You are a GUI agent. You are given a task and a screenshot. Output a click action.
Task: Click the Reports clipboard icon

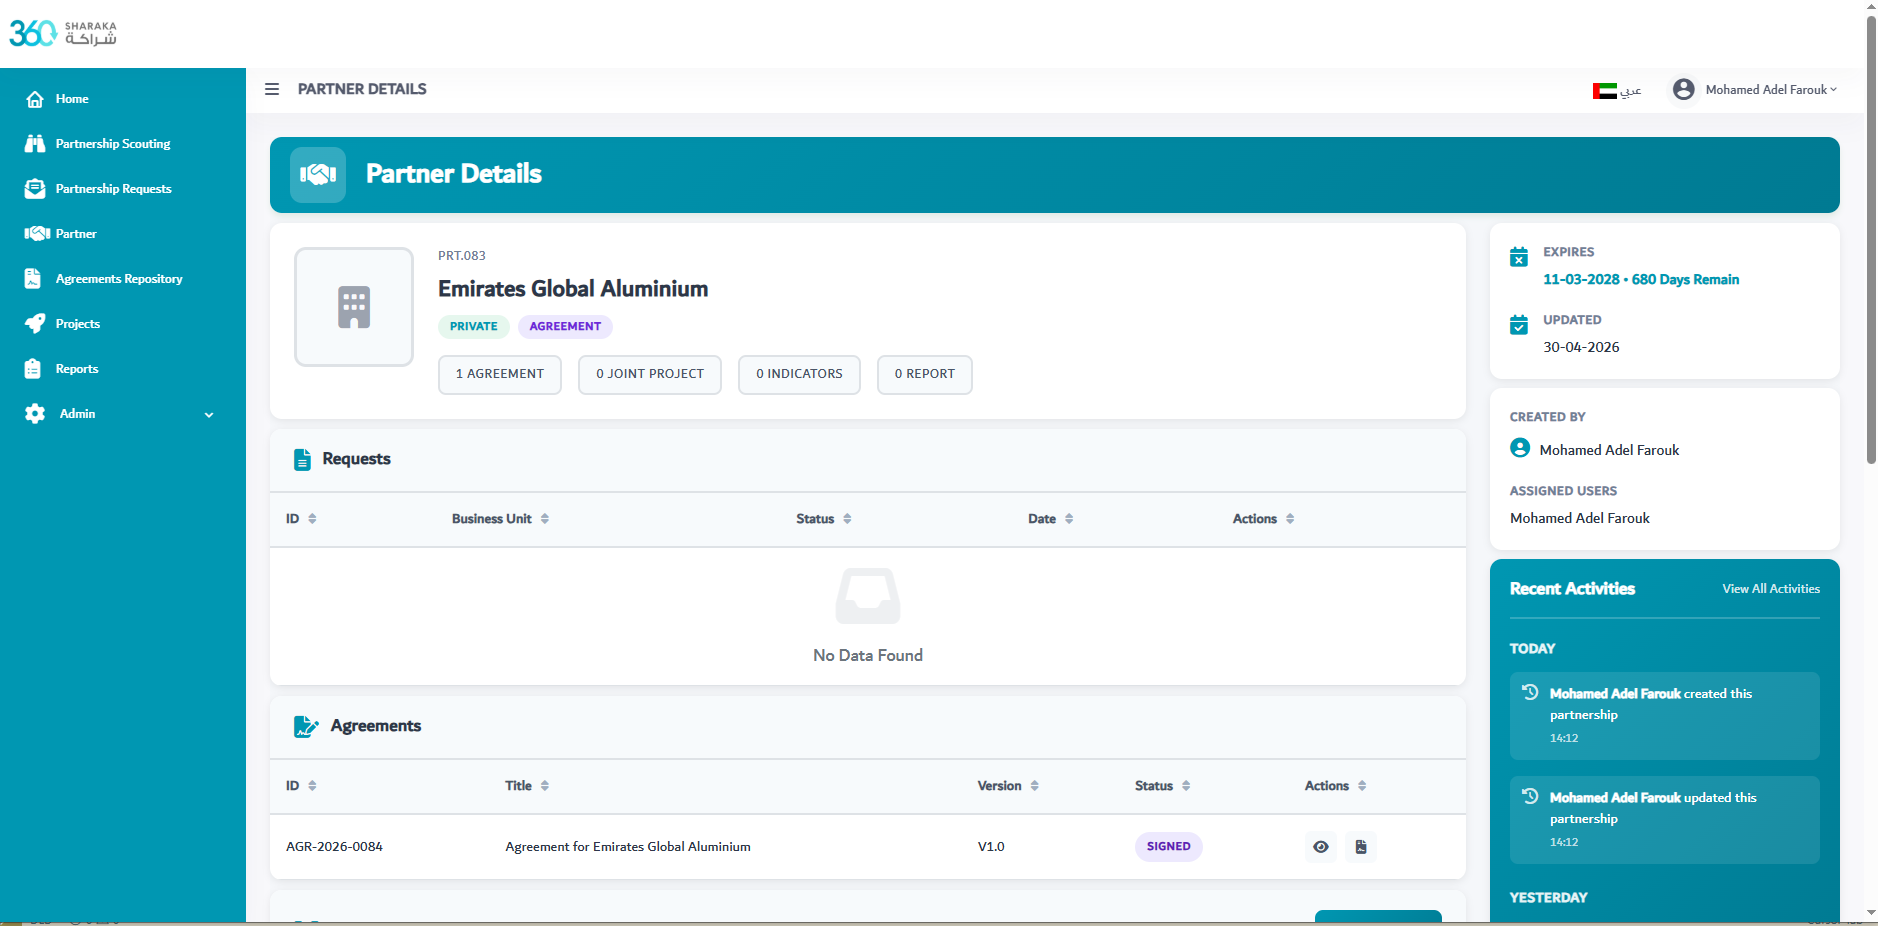tap(33, 369)
